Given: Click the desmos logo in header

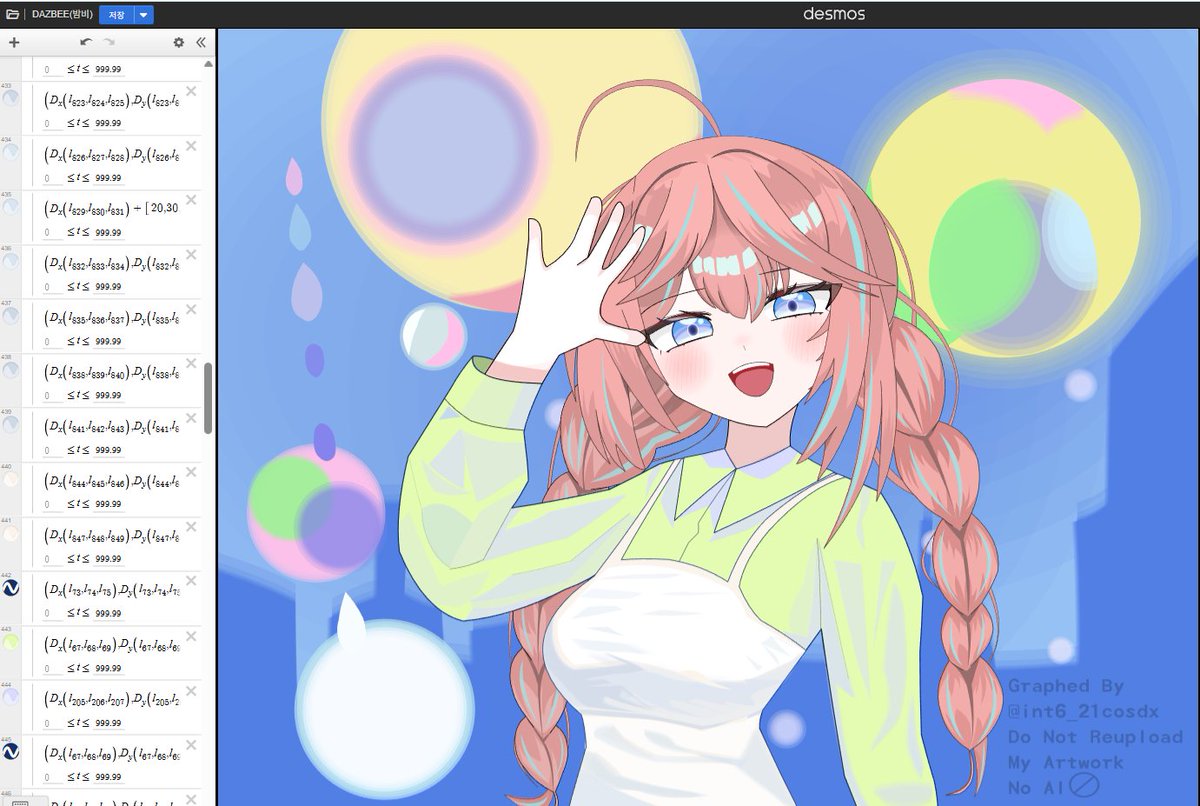Looking at the screenshot, I should pyautogui.click(x=834, y=14).
